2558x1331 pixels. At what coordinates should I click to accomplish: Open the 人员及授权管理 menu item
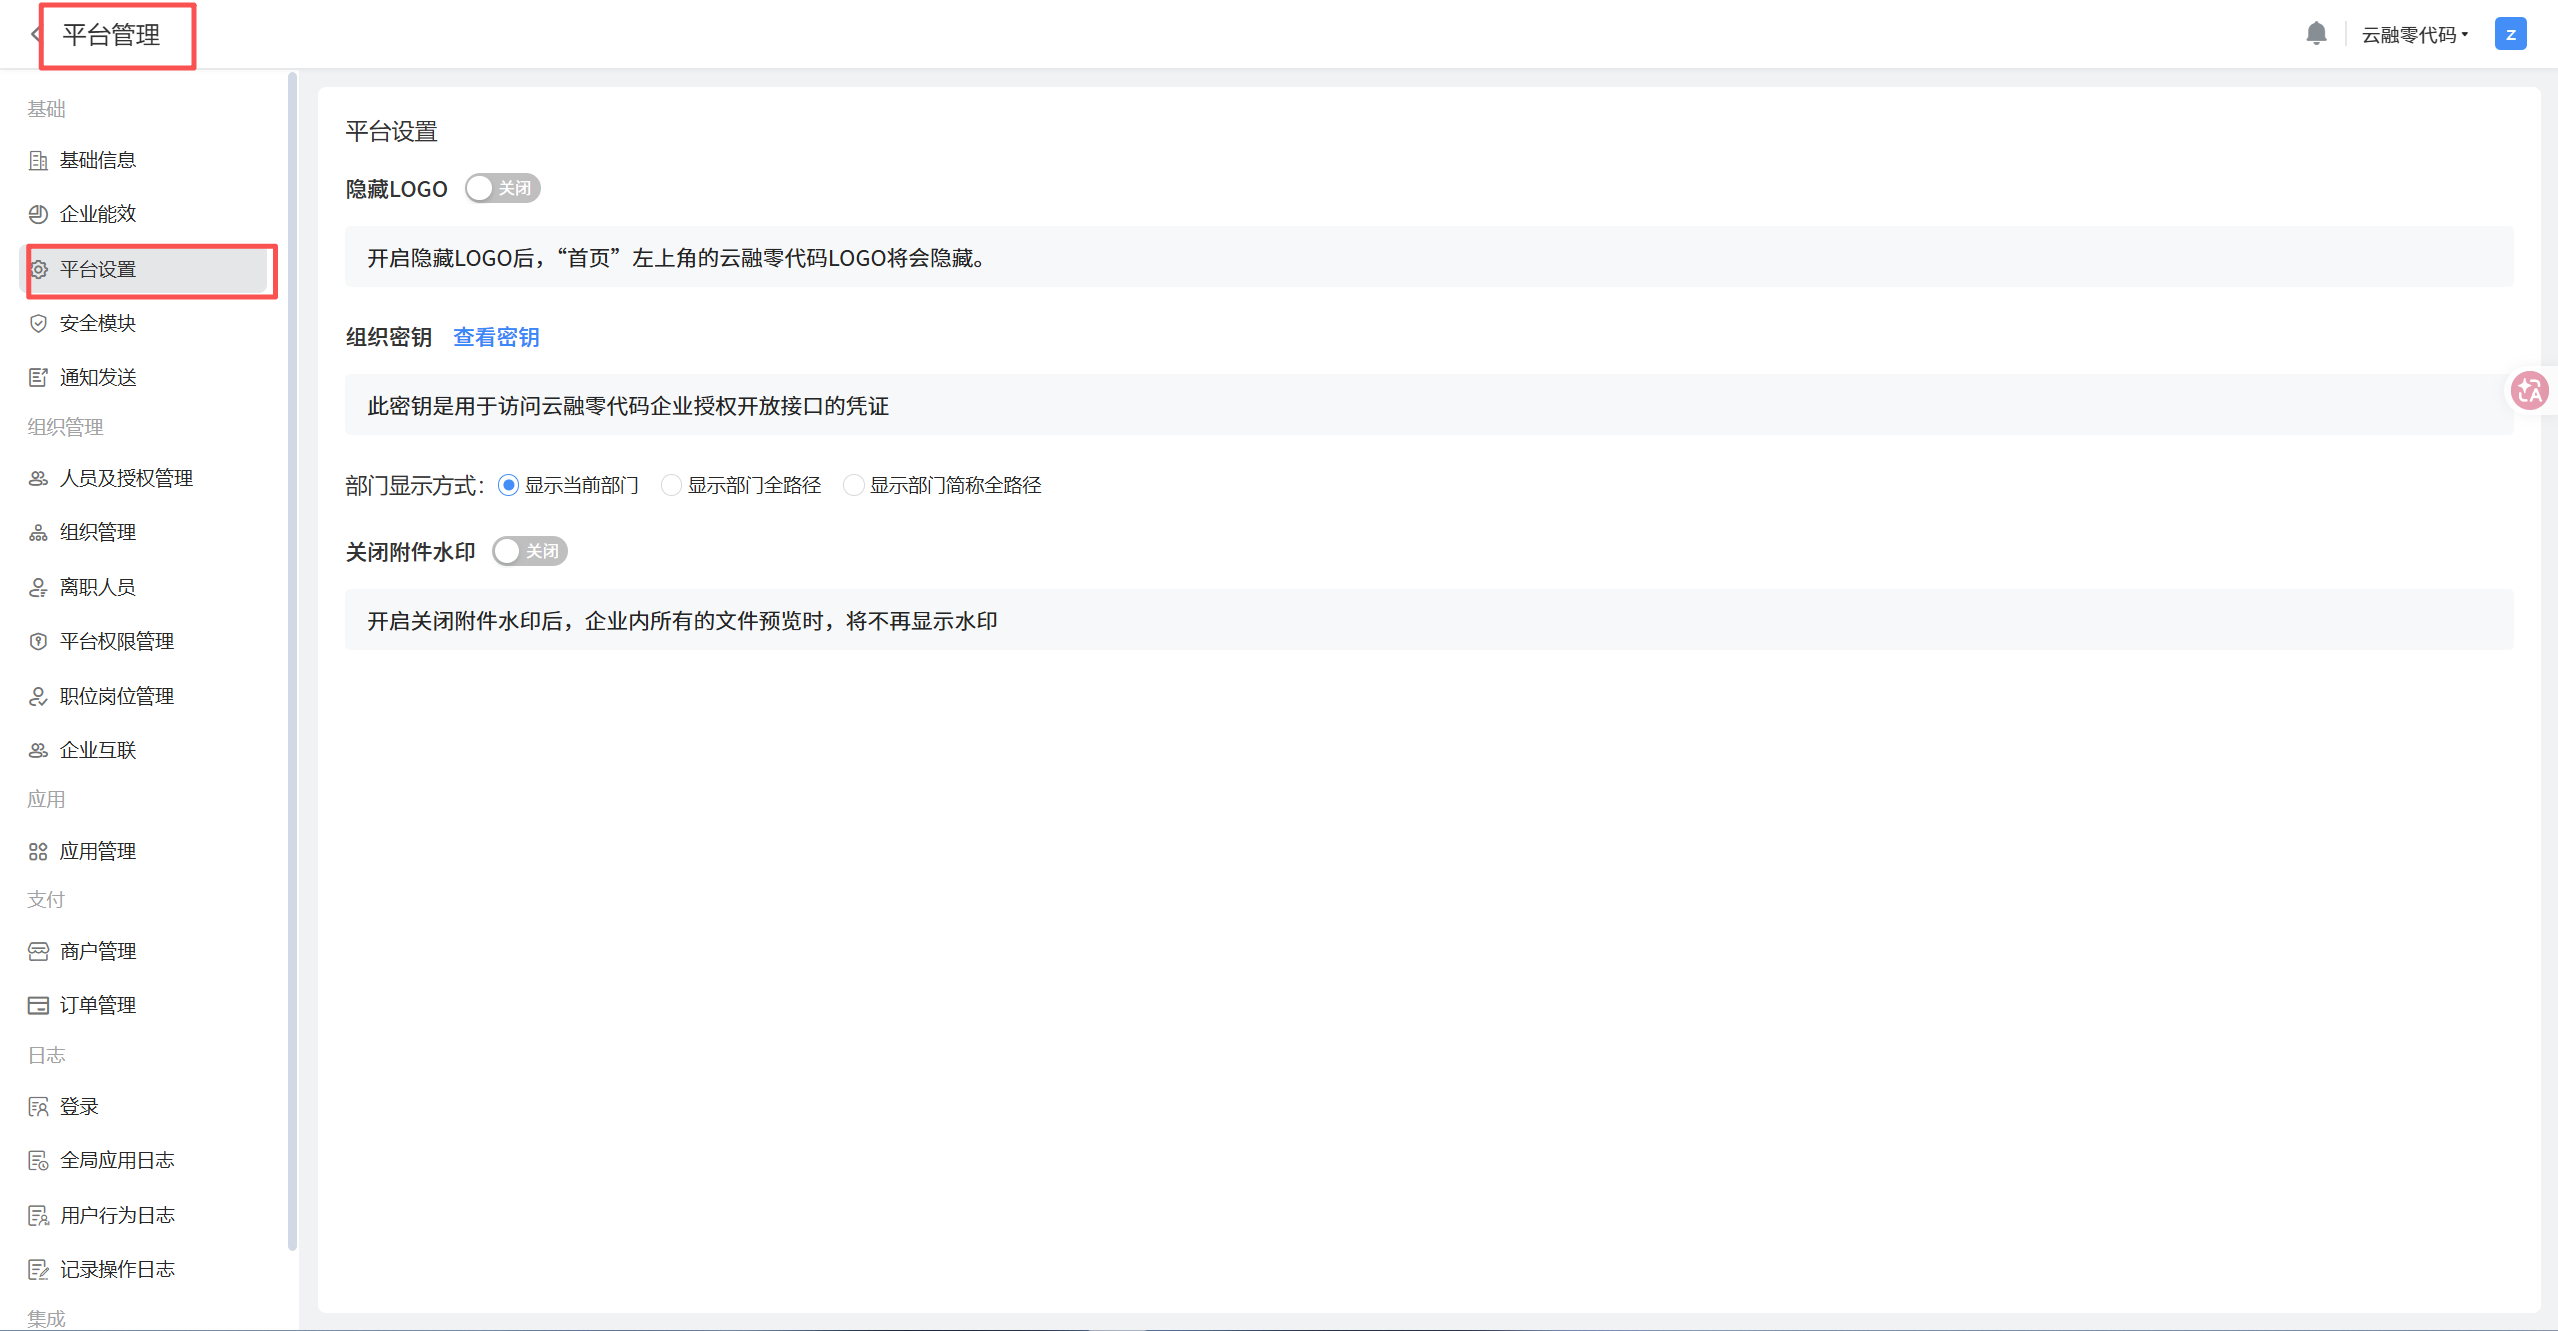[126, 478]
